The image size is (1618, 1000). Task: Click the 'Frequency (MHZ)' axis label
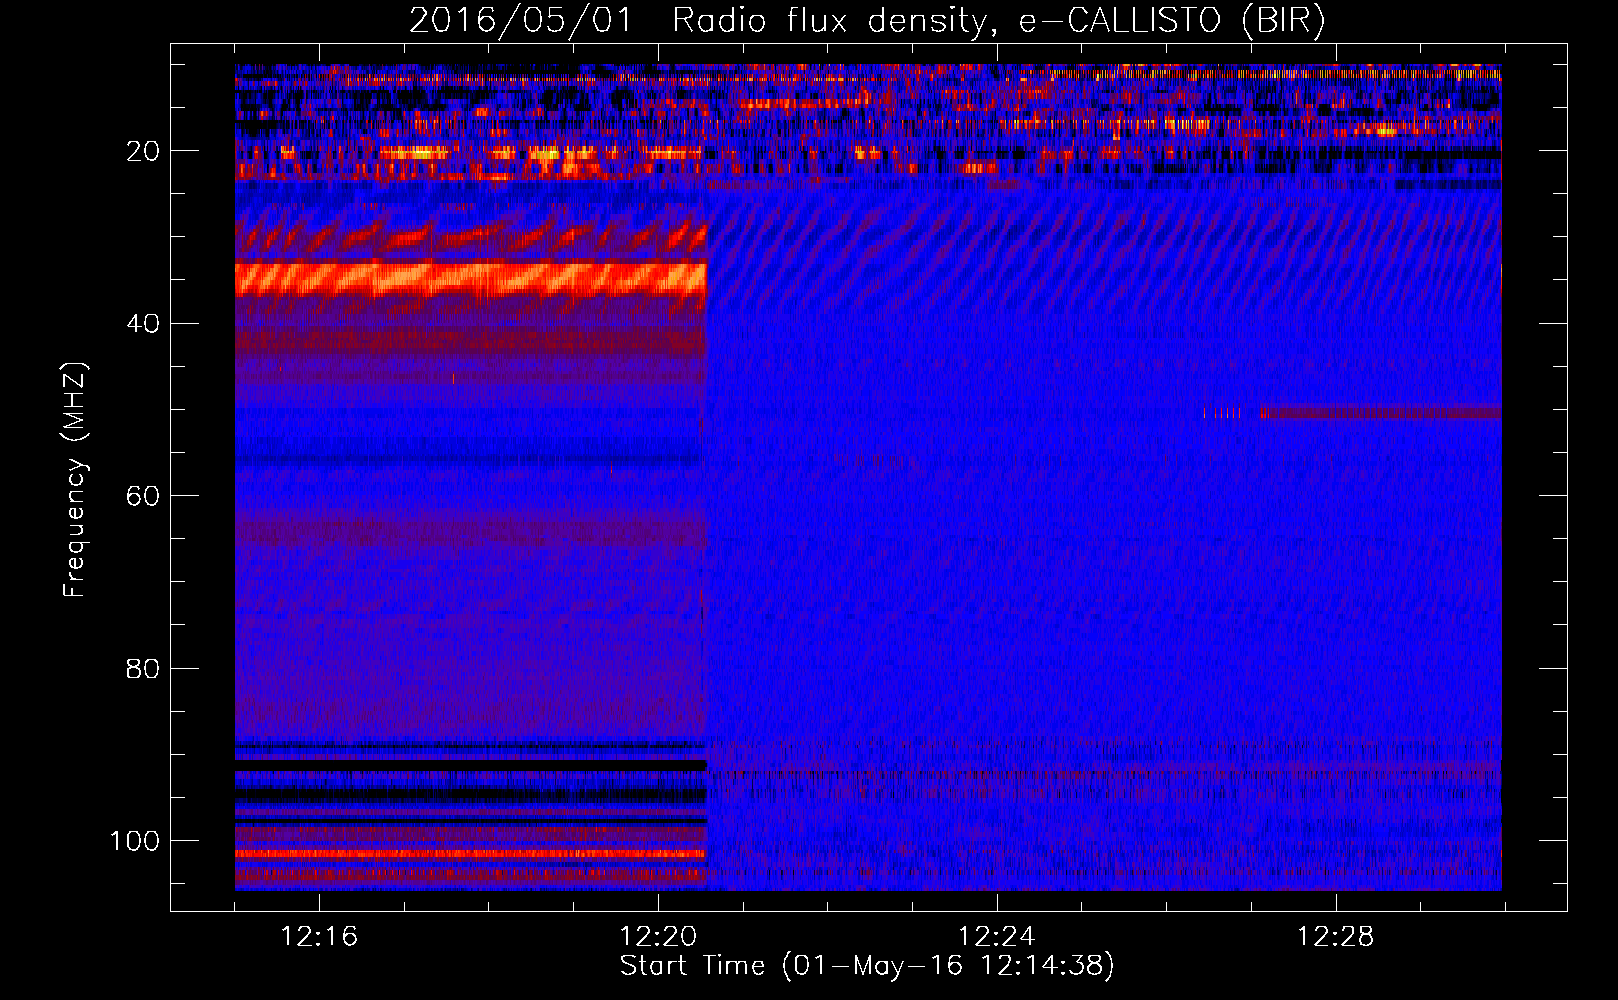click(75, 480)
